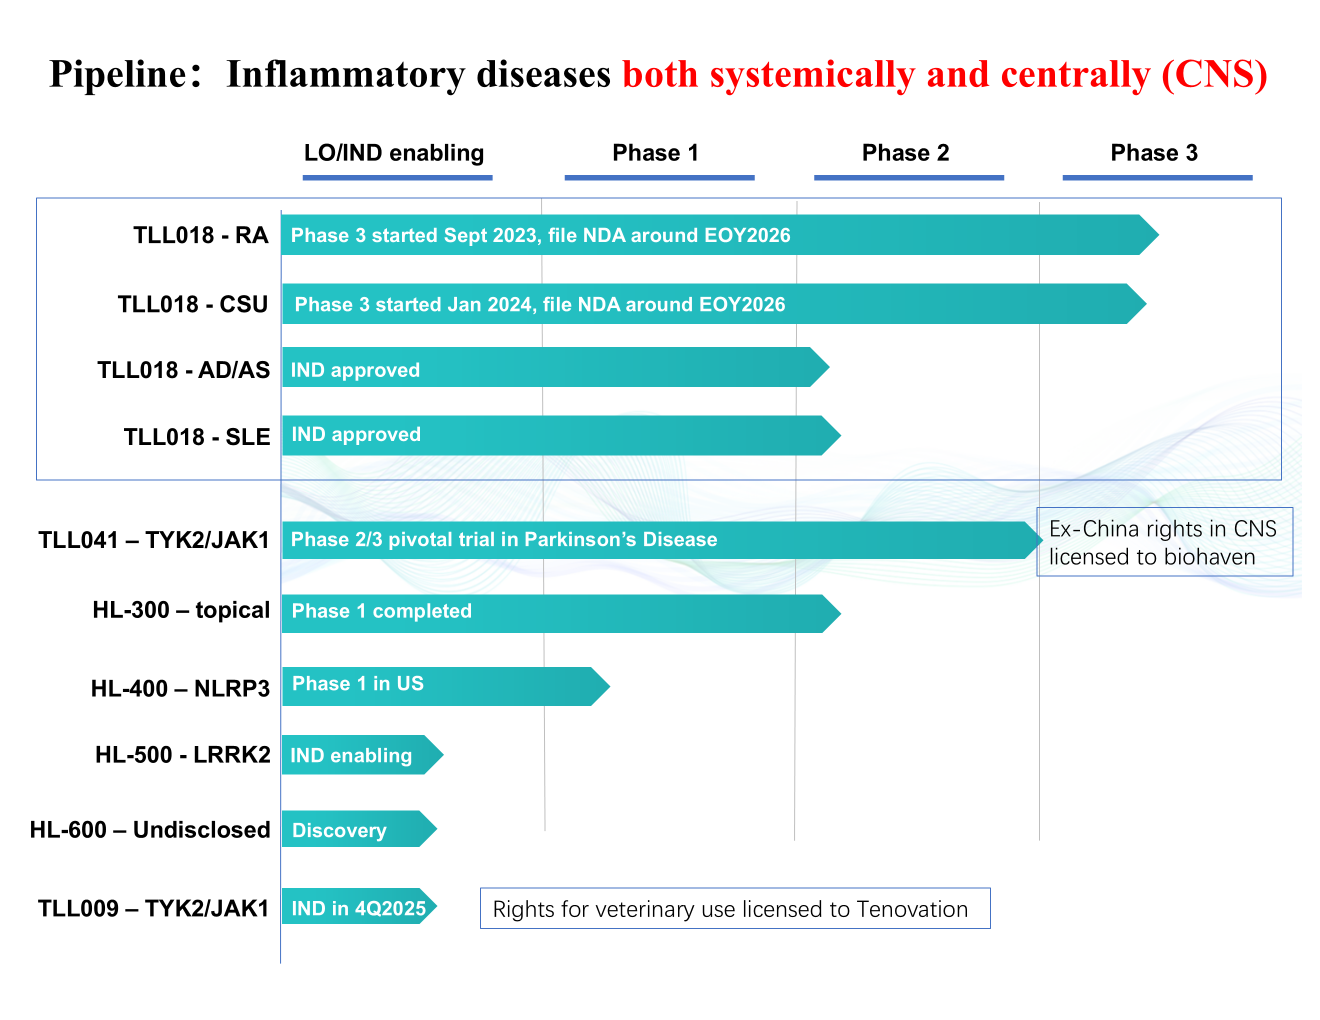Click the HL-400 – NLRP3 row label
The height and width of the screenshot is (1020, 1320).
(x=180, y=688)
